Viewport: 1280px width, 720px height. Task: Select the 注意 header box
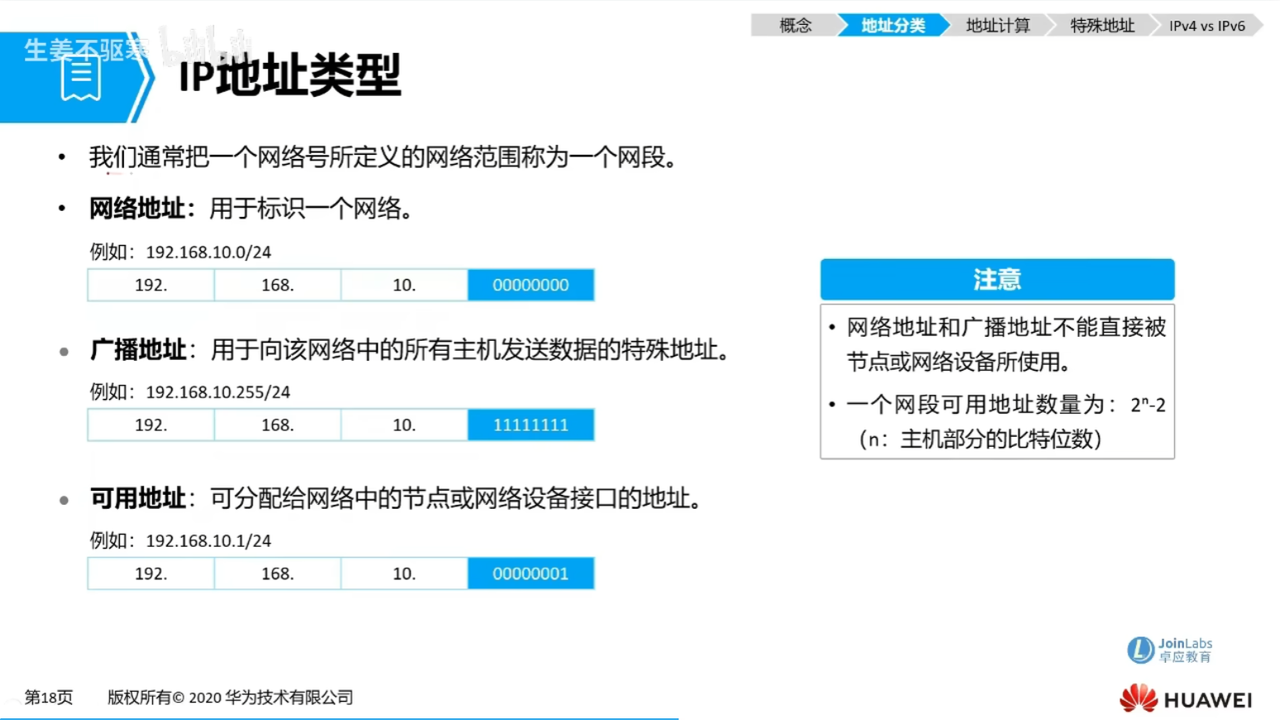997,280
